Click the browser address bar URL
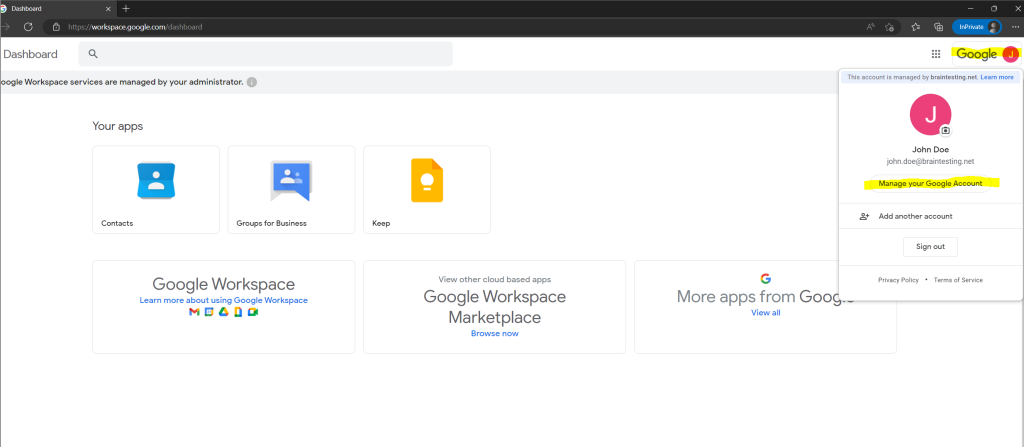The width and height of the screenshot is (1024, 447). [135, 27]
